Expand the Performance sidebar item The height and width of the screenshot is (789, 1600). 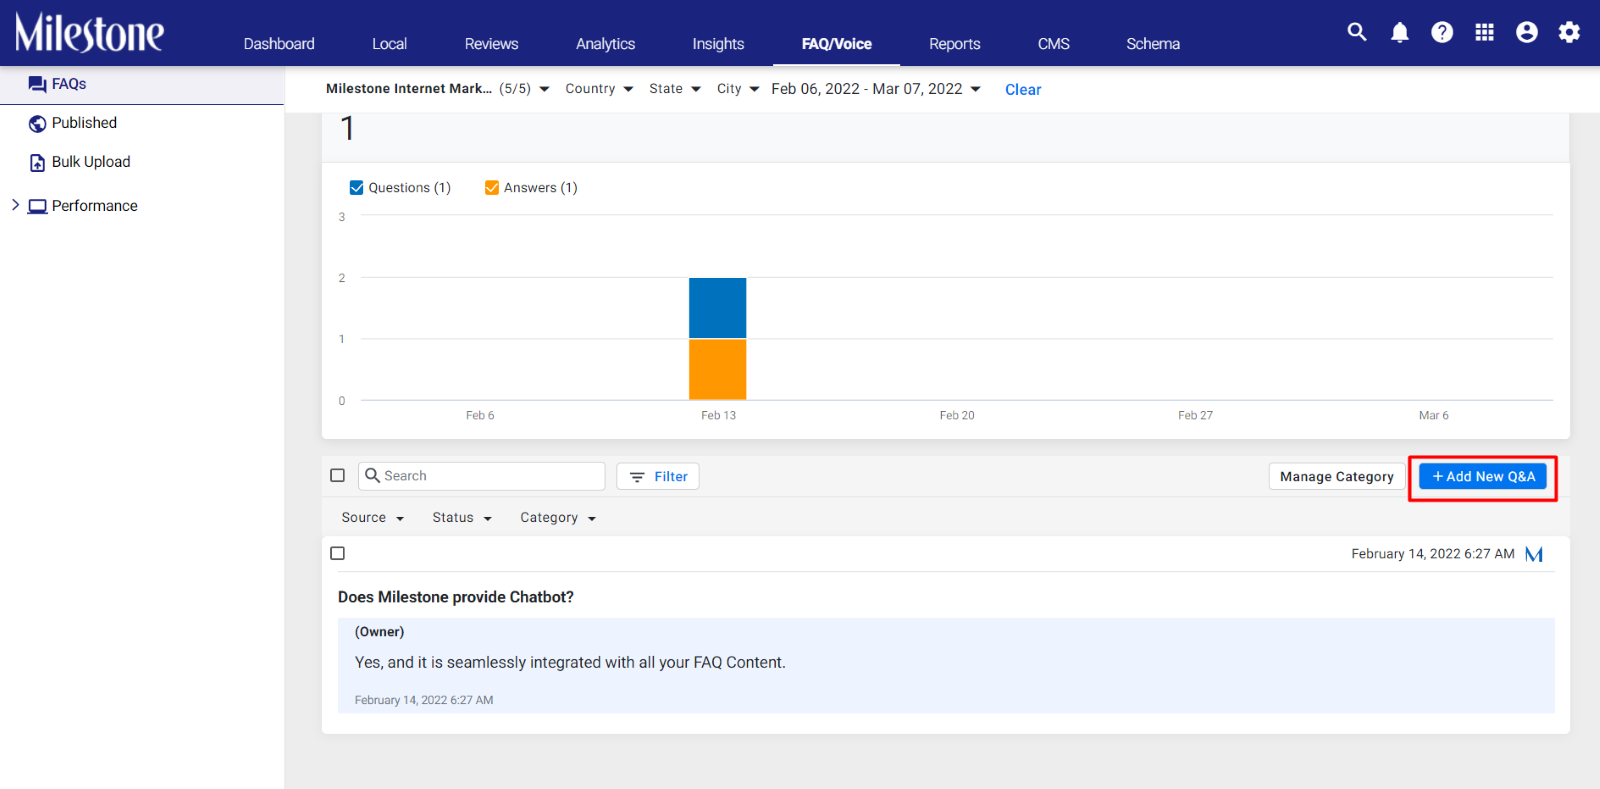15,205
